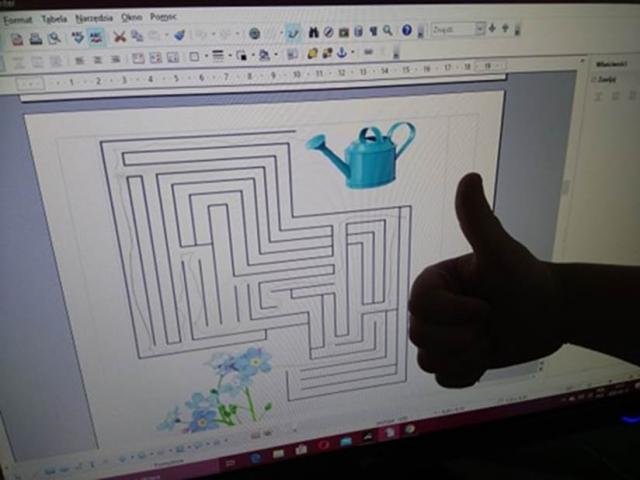Click the blue flowers picture in the document
The height and width of the screenshot is (480, 640).
[x=225, y=390]
